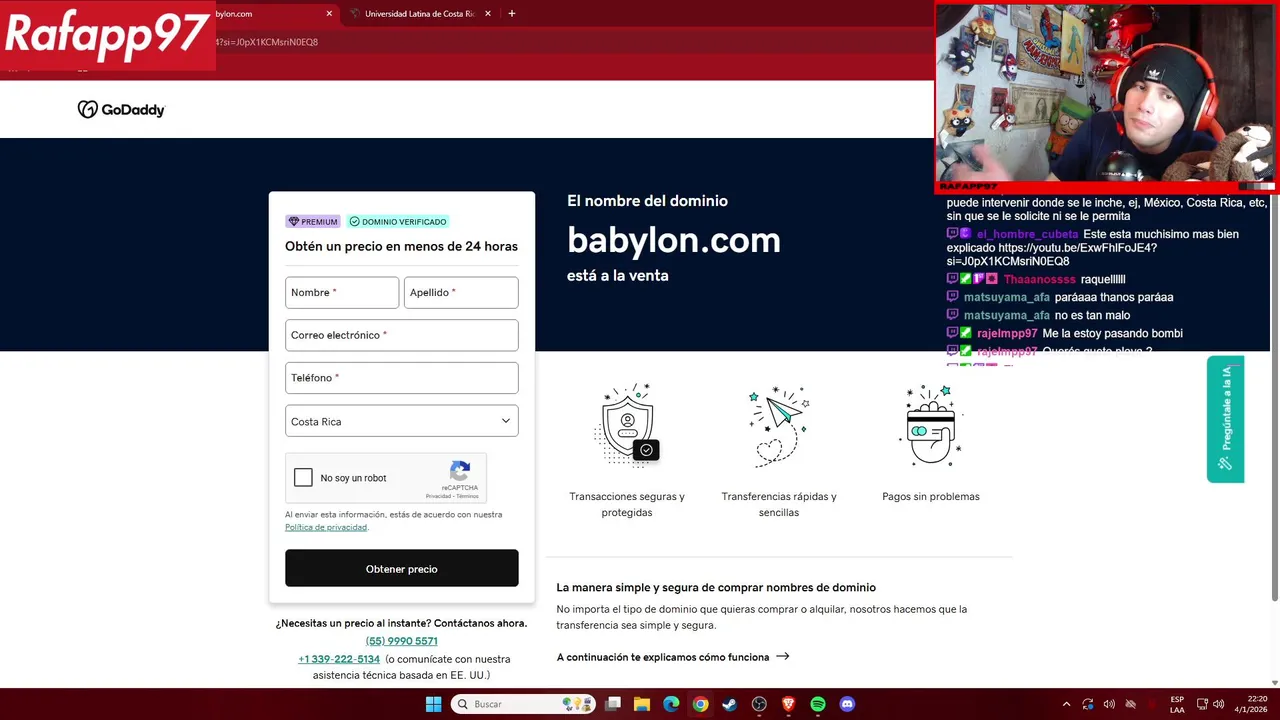Close the babylon.com browser tab
The width and height of the screenshot is (1280, 720).
click(329, 14)
